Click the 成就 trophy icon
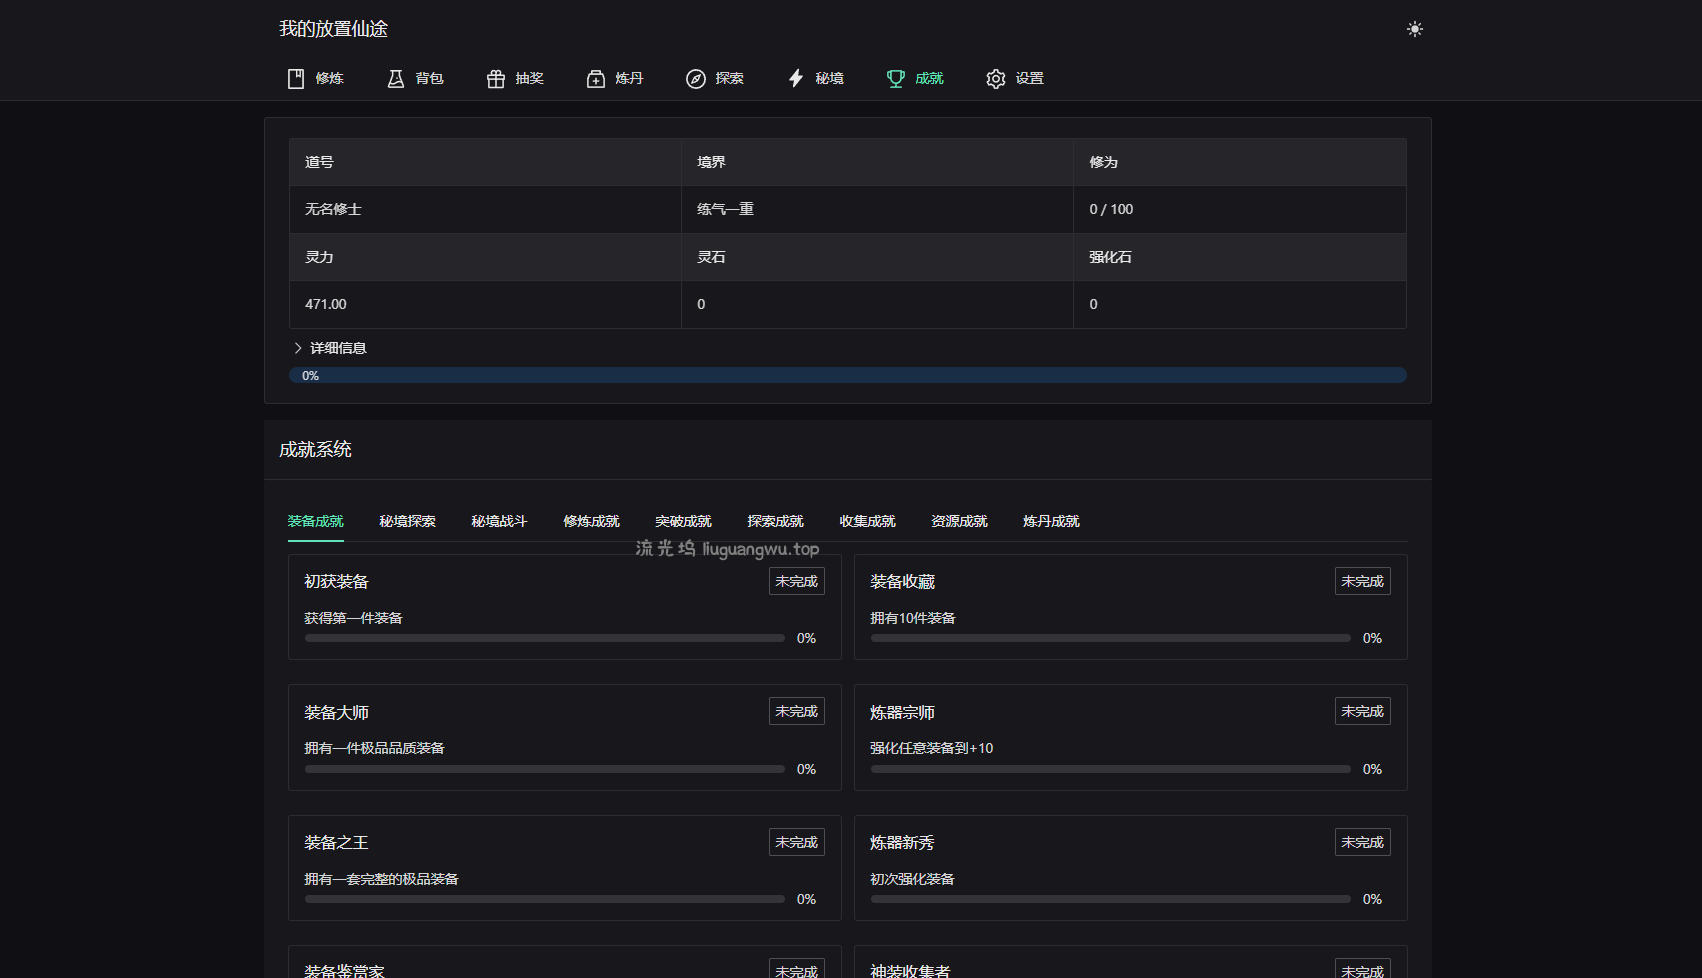1702x978 pixels. (x=896, y=79)
